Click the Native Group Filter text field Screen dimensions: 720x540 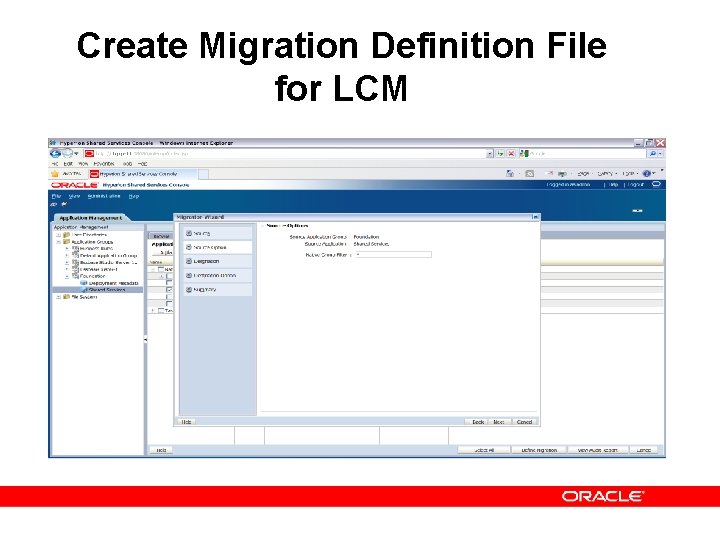click(x=393, y=254)
